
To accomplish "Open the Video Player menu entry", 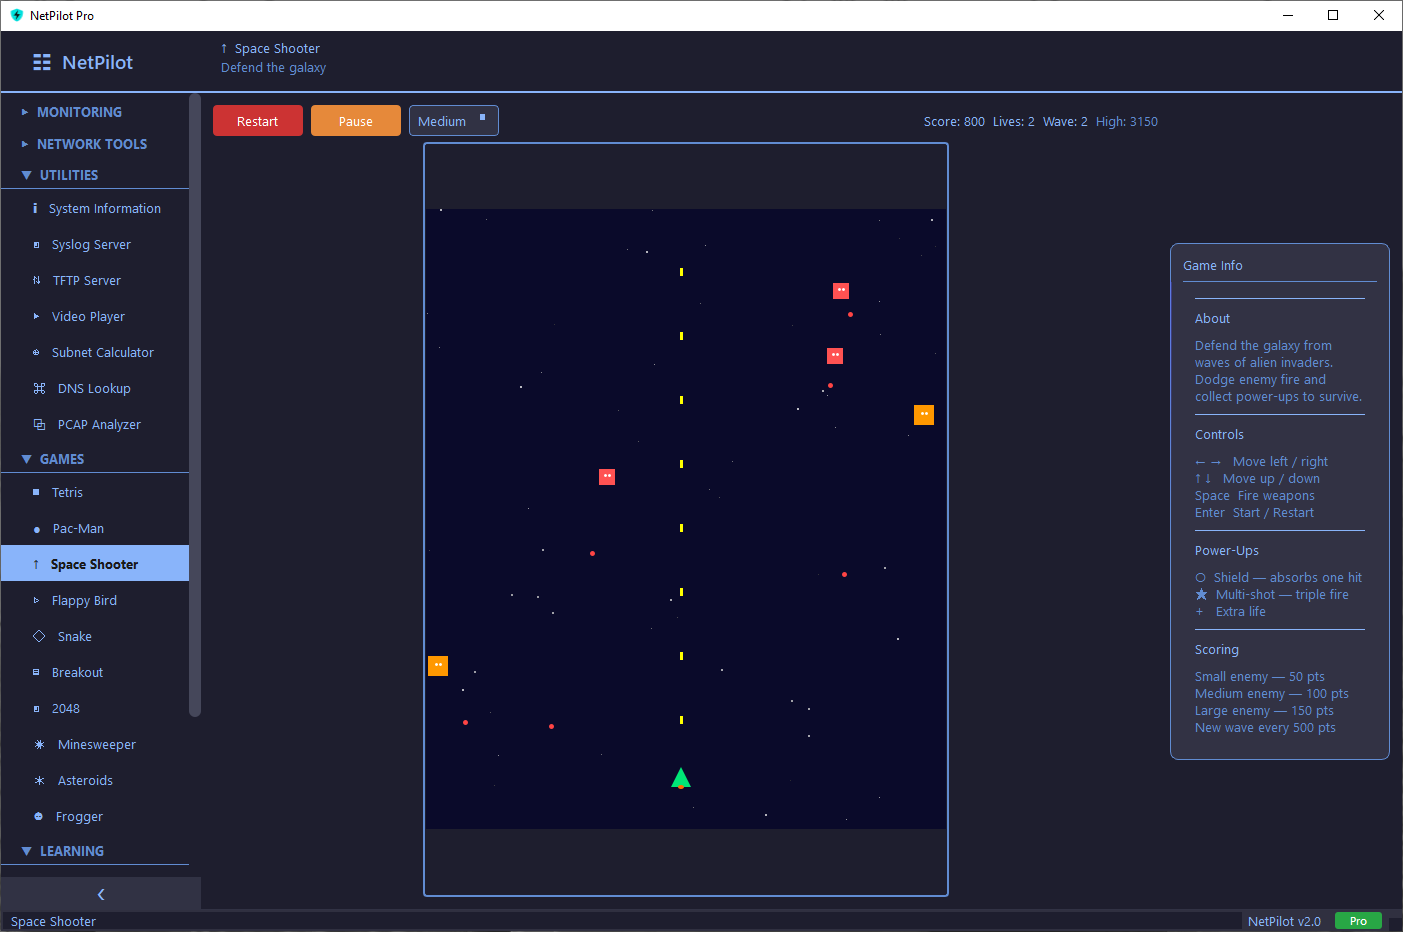I will (88, 316).
